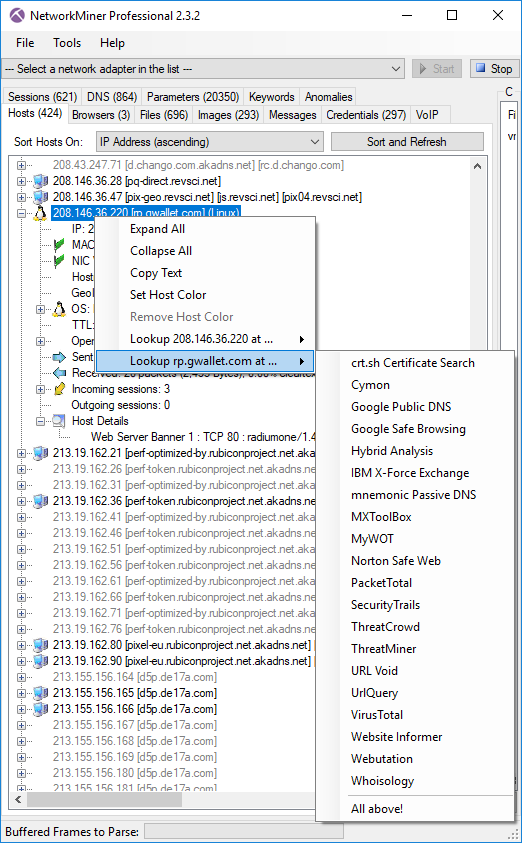The width and height of the screenshot is (522, 843).
Task: Click the horizontal scrollbar left arrow
Action: tap(18, 799)
